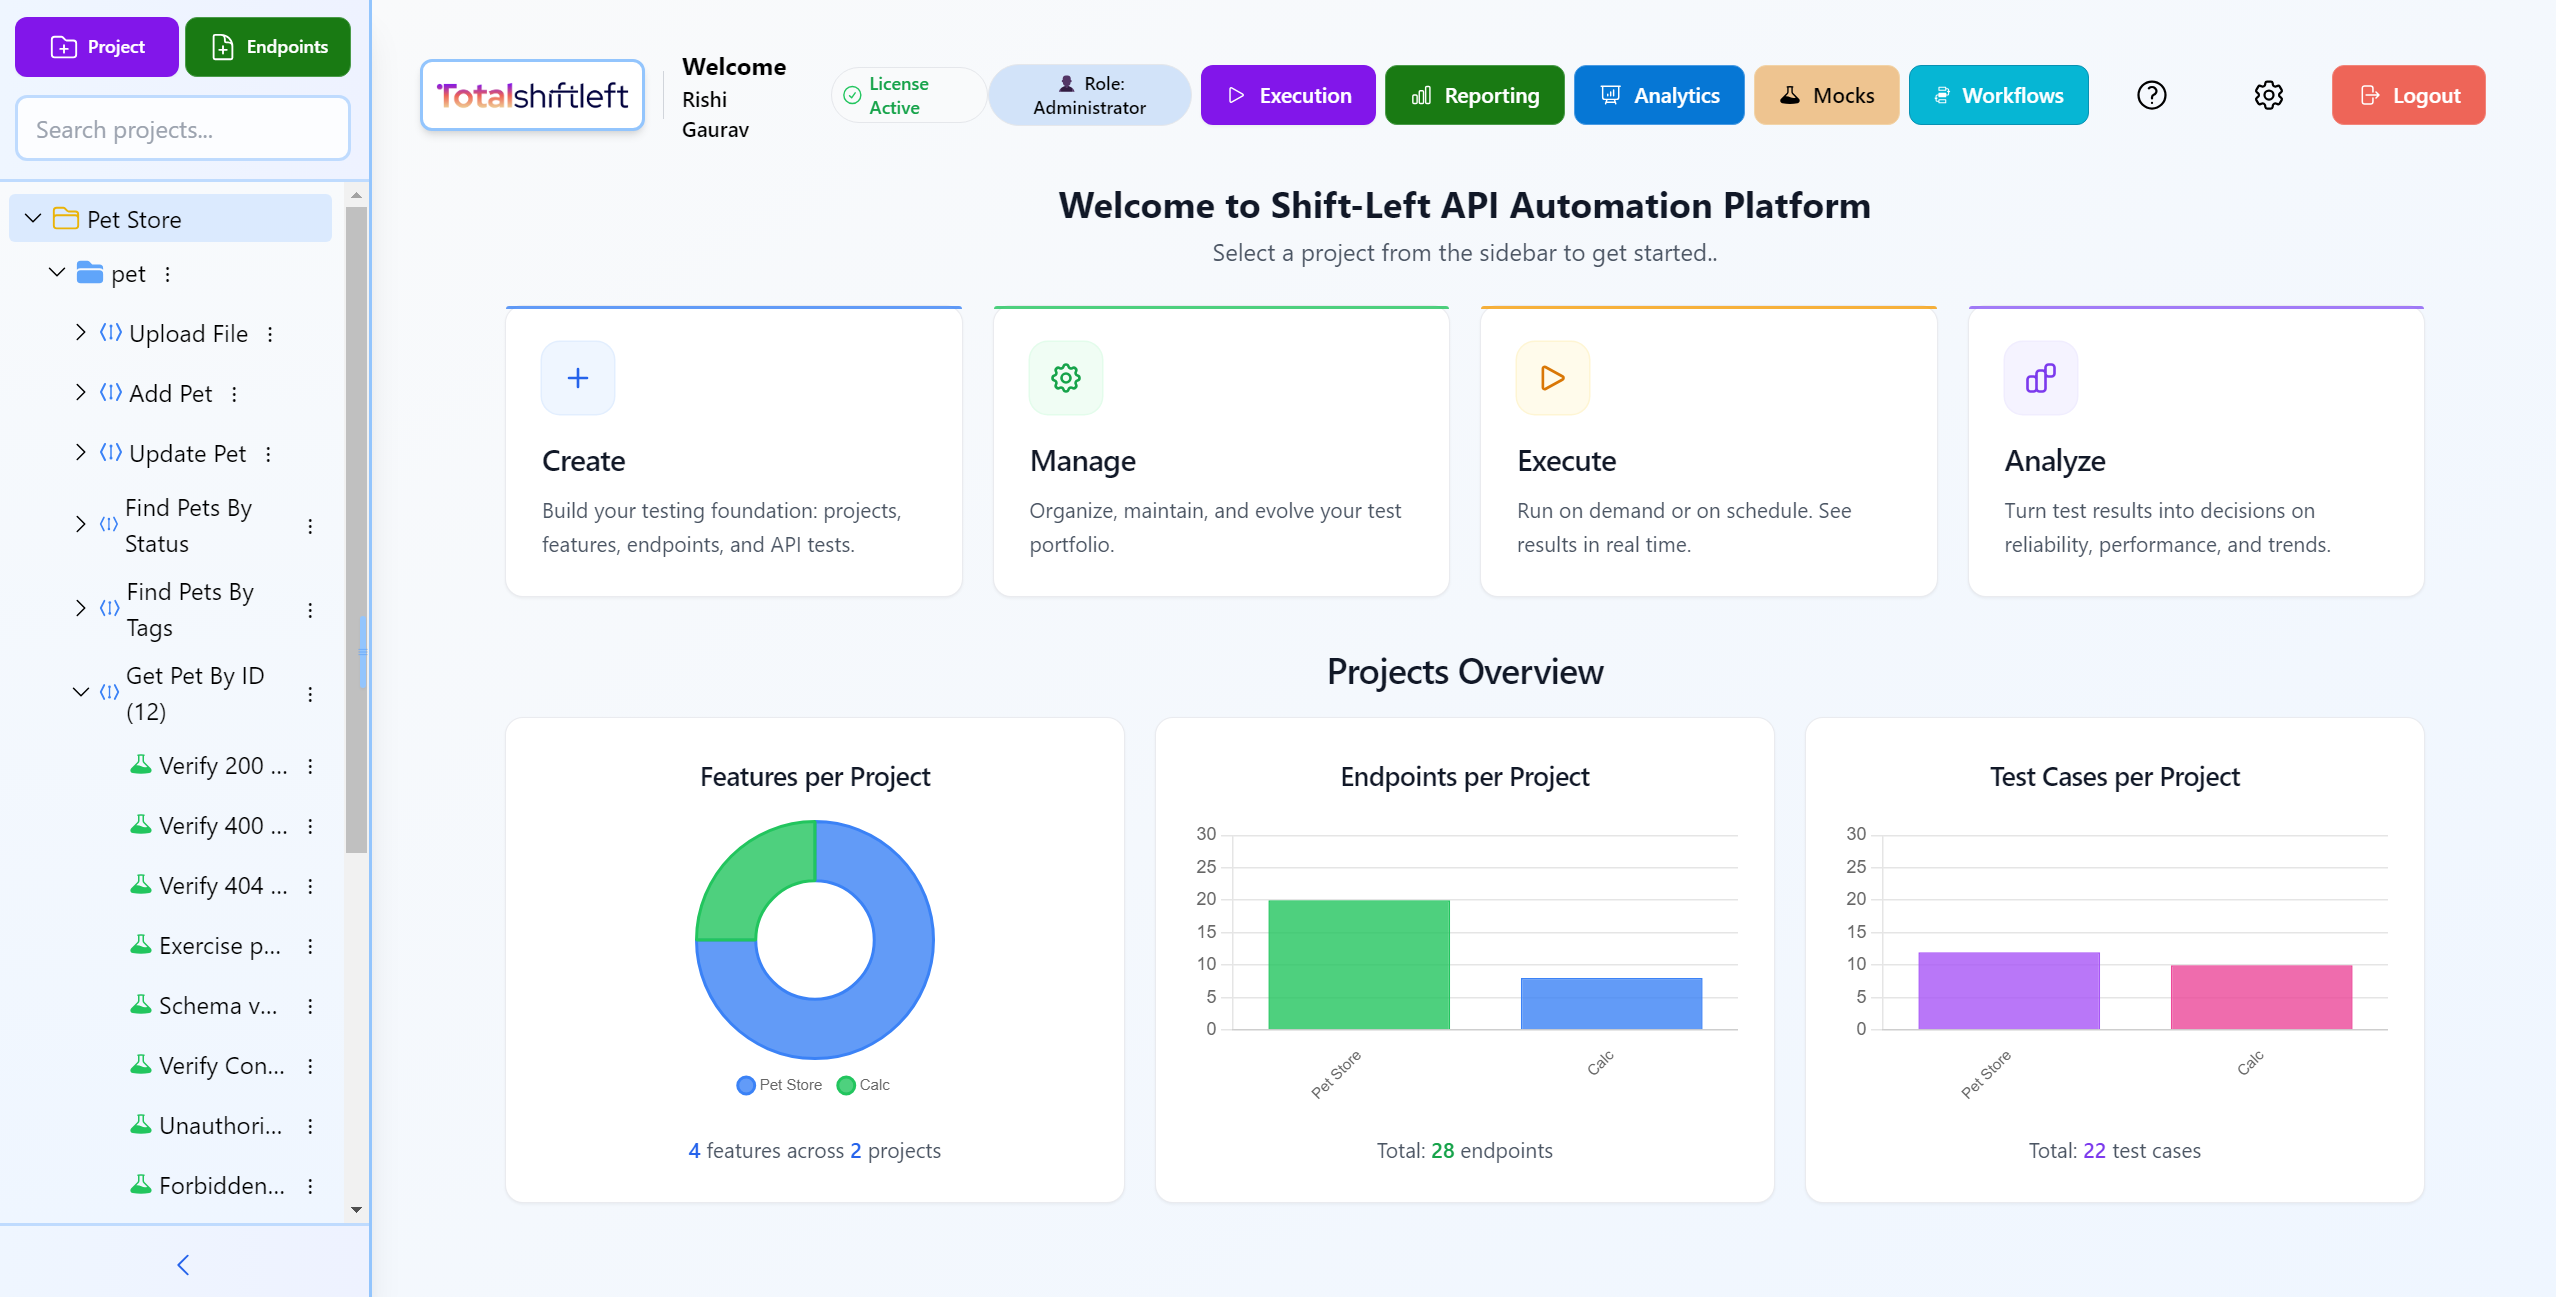Click the Analyze card icon

tap(2040, 378)
